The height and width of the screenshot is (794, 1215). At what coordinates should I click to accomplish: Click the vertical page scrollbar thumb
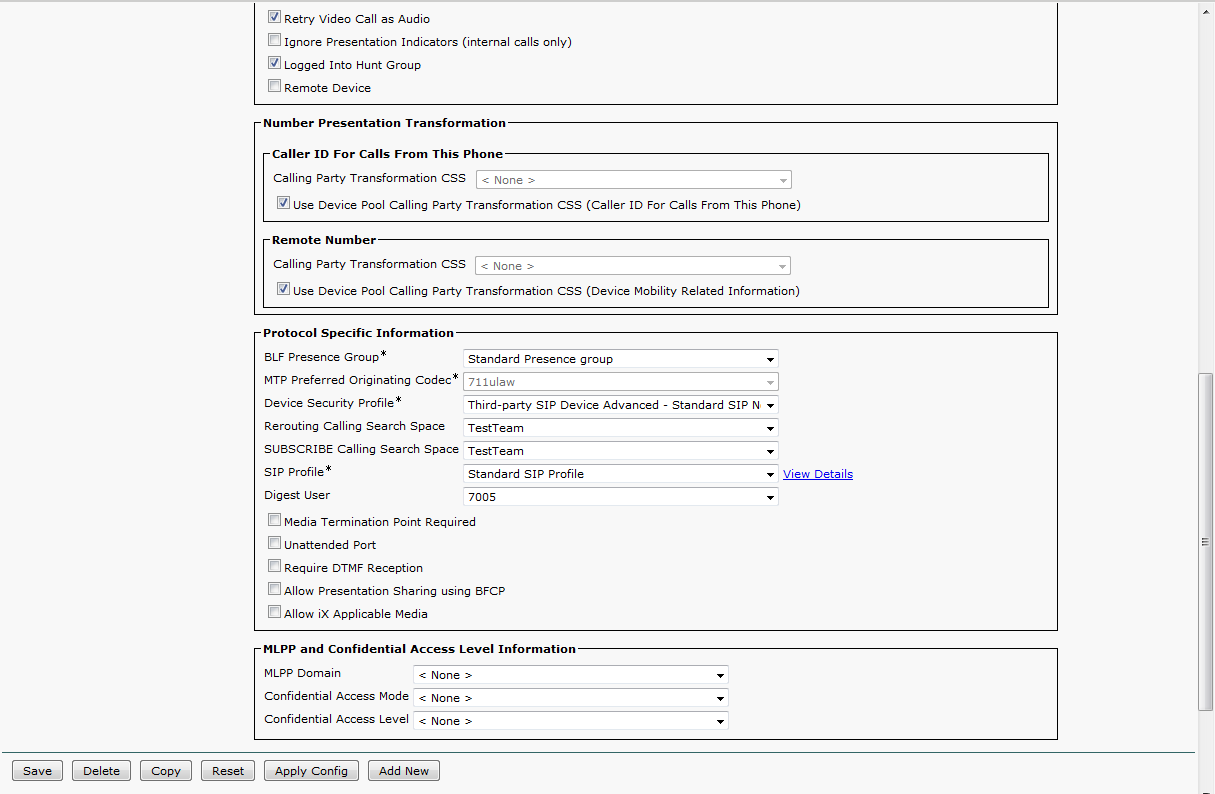pyautogui.click(x=1205, y=541)
